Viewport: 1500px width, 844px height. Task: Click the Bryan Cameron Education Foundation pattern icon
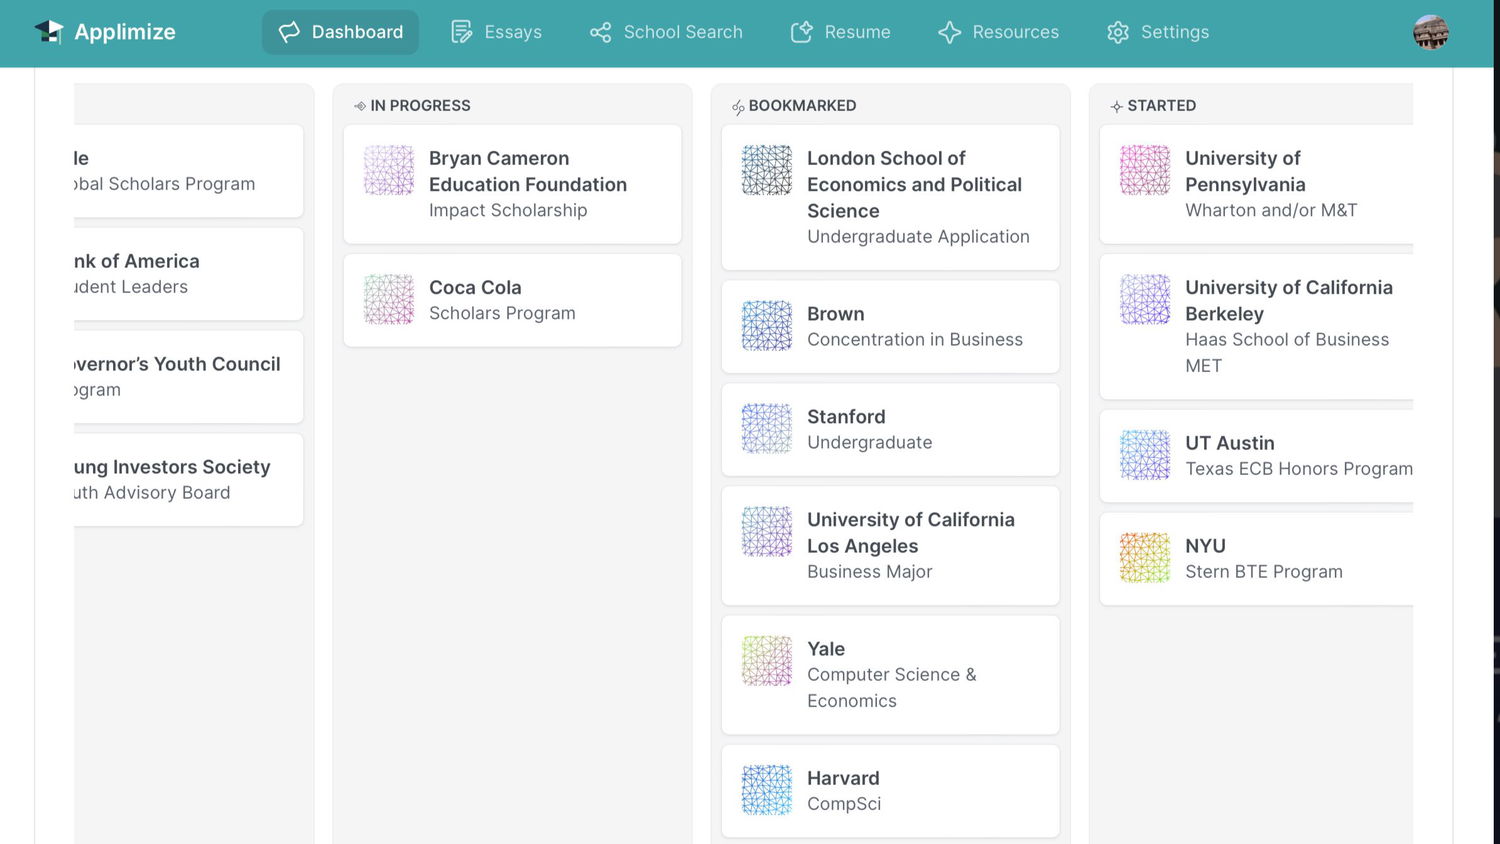click(x=389, y=170)
